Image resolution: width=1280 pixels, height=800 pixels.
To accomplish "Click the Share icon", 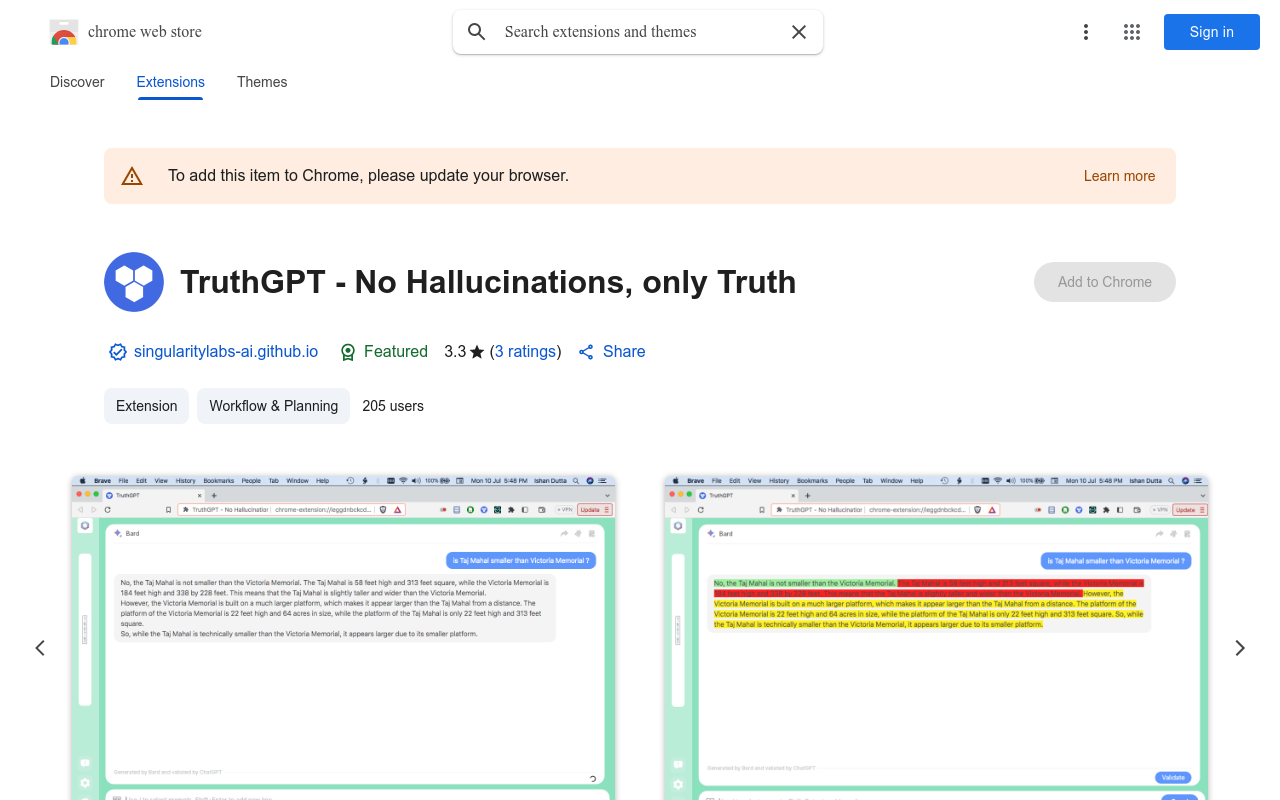I will click(x=586, y=352).
